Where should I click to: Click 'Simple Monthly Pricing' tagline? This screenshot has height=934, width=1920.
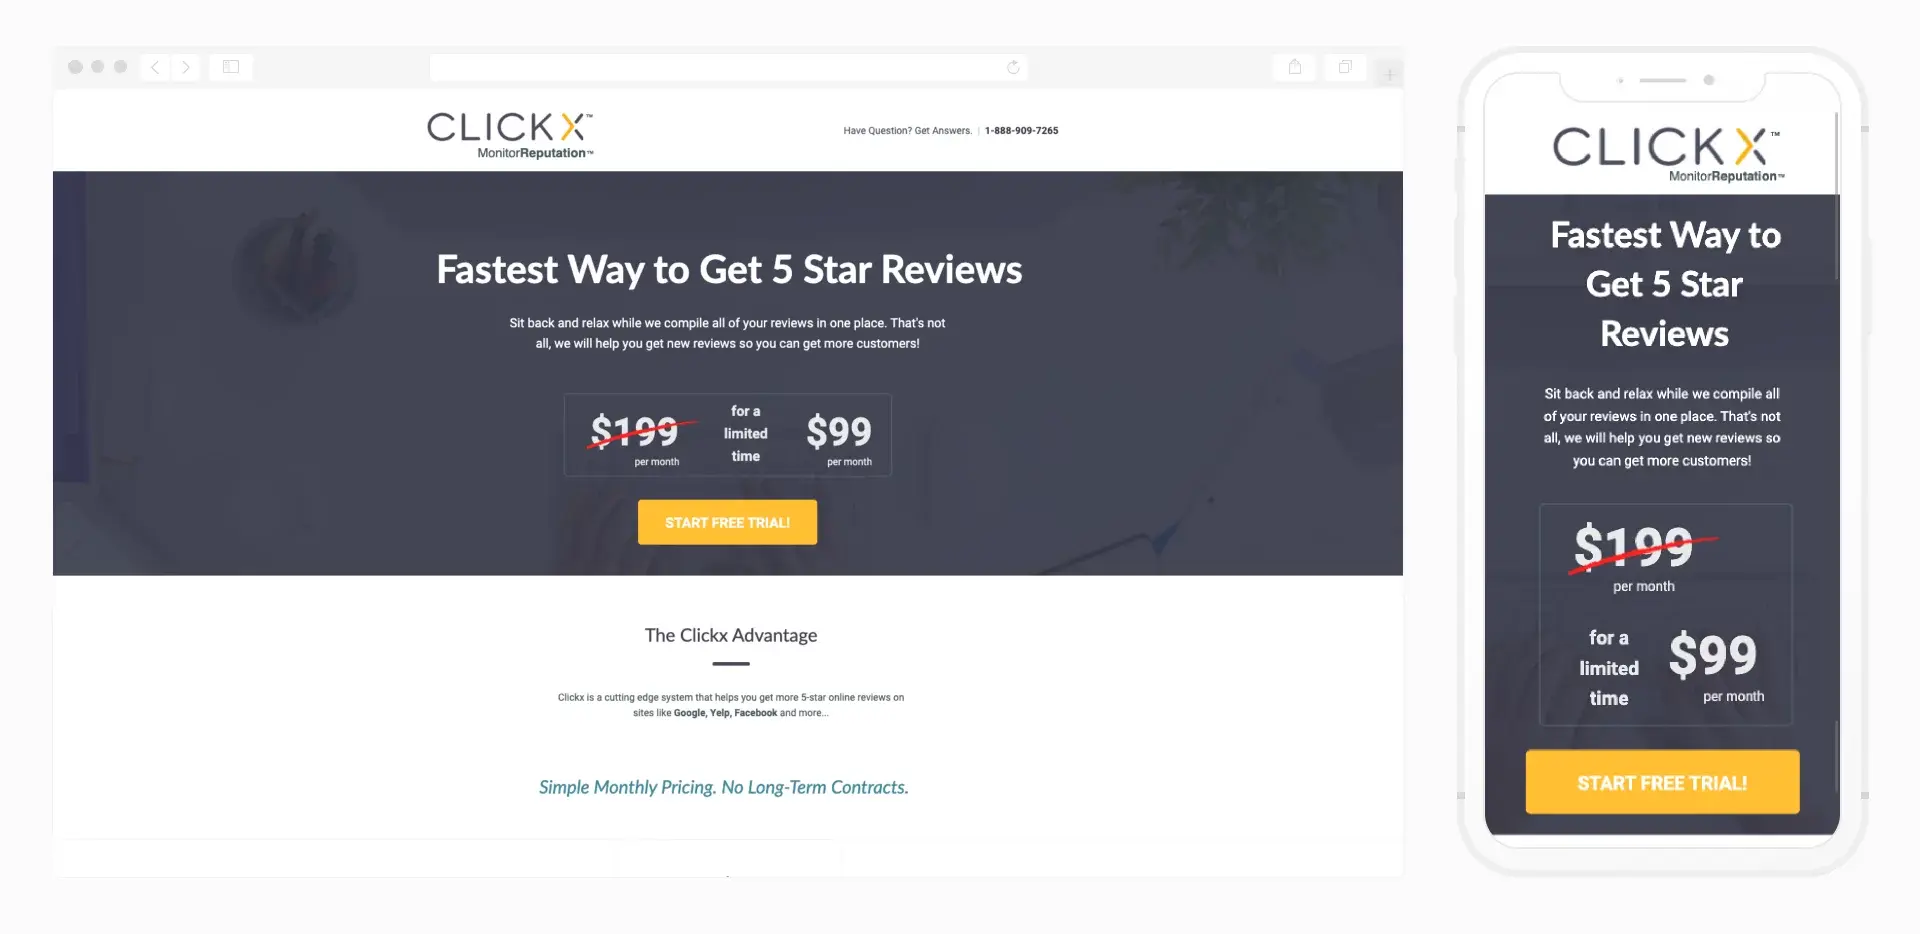[x=724, y=787]
